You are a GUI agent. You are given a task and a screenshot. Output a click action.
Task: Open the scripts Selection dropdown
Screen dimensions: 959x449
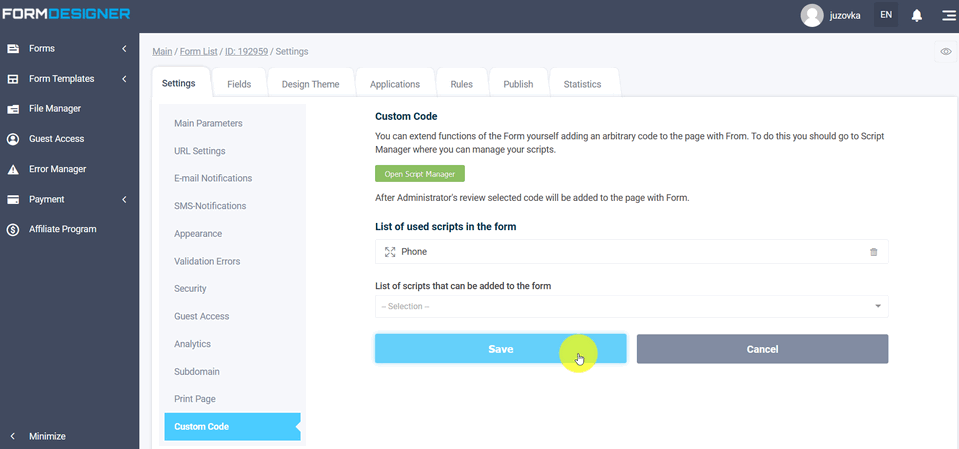[x=630, y=306]
